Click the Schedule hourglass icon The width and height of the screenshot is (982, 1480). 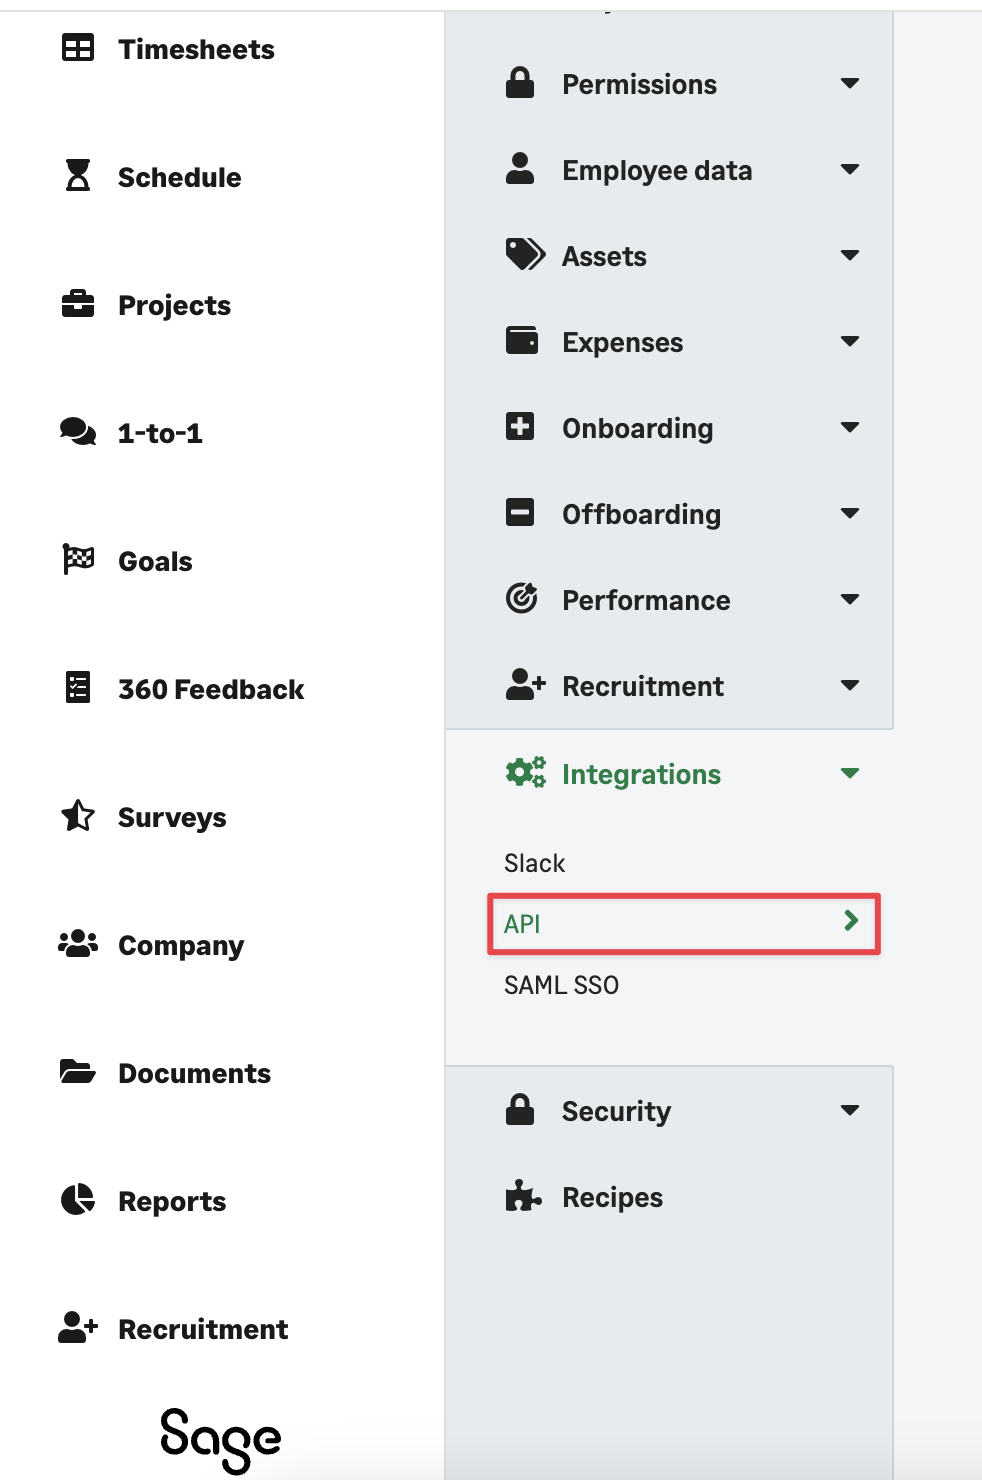(78, 176)
